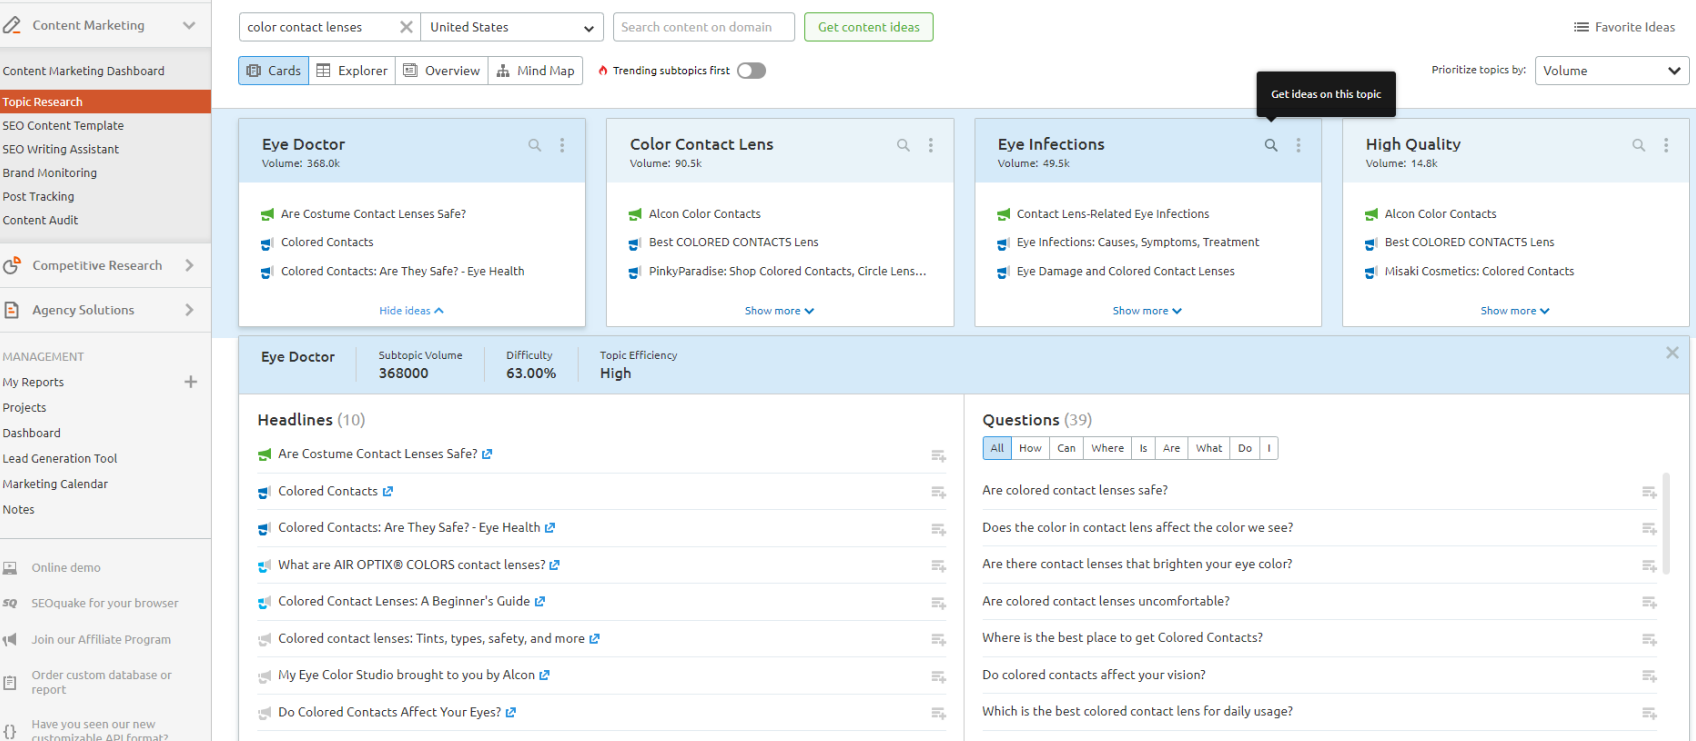
Task: Click plus icon next to My Reports
Action: [191, 382]
